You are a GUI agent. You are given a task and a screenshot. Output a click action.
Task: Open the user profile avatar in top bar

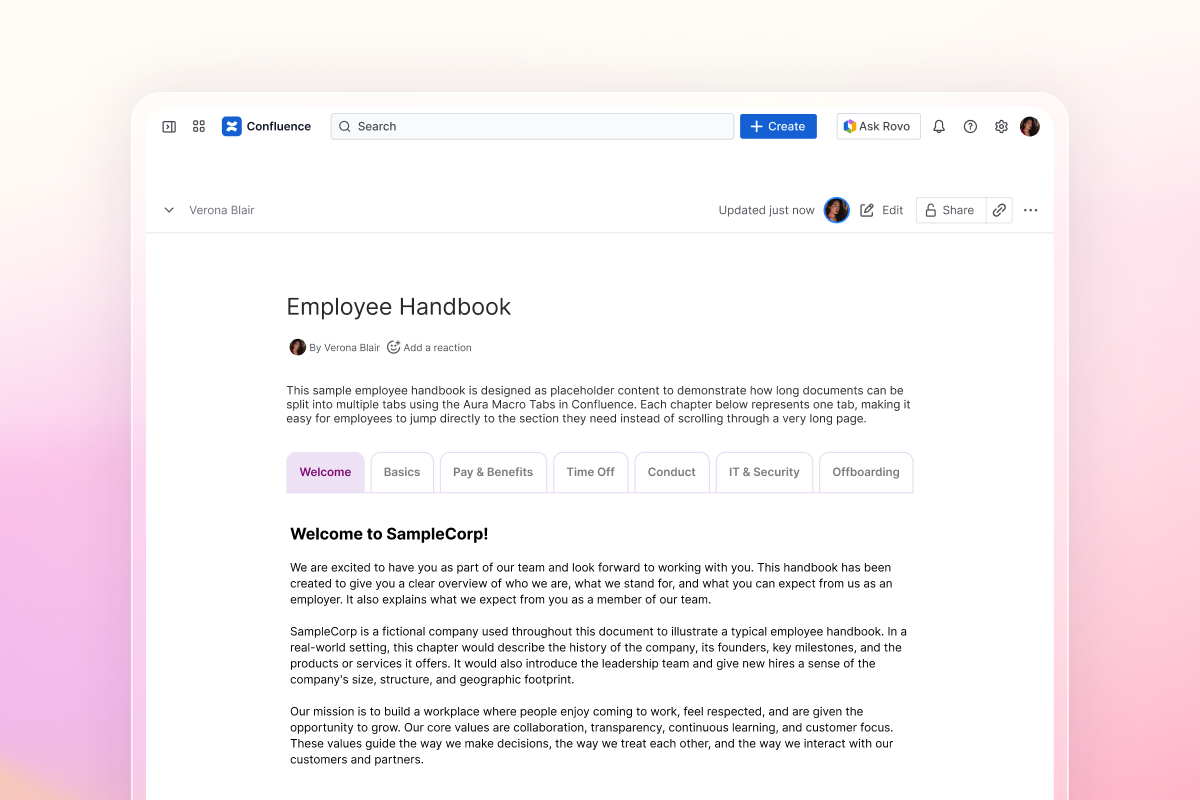tap(1030, 126)
